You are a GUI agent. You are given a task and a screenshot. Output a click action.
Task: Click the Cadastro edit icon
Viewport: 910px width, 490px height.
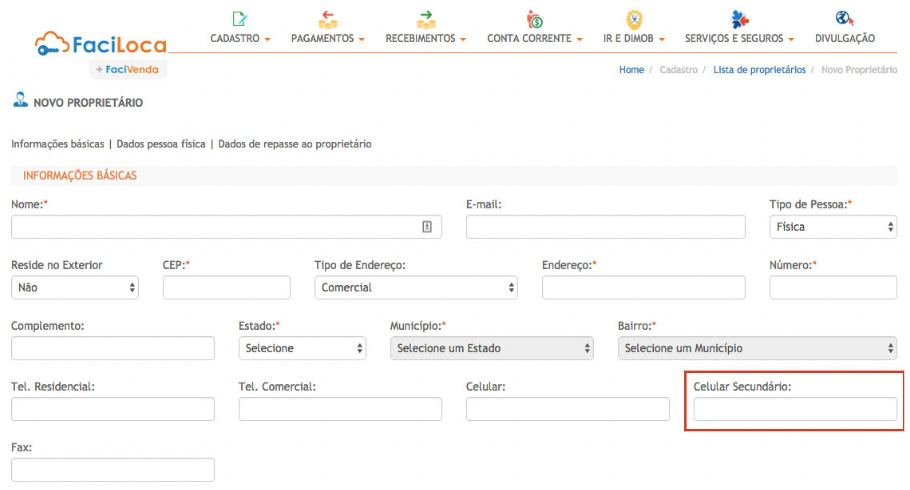239,18
